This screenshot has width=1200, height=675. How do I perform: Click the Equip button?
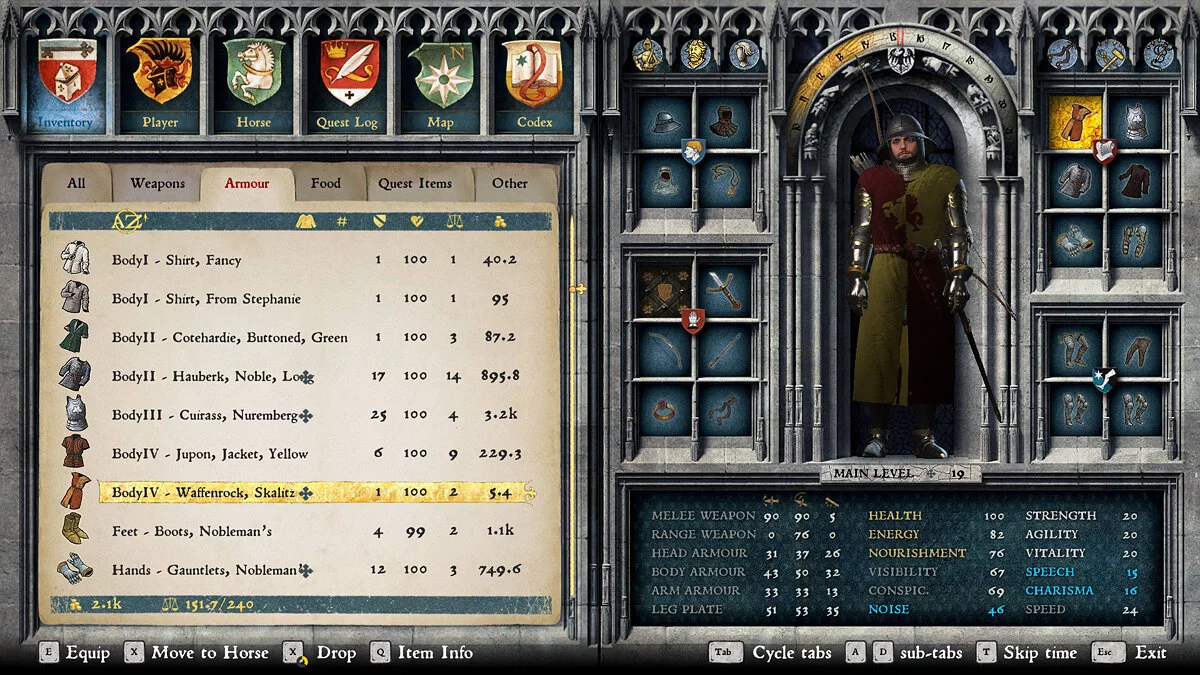[x=76, y=653]
